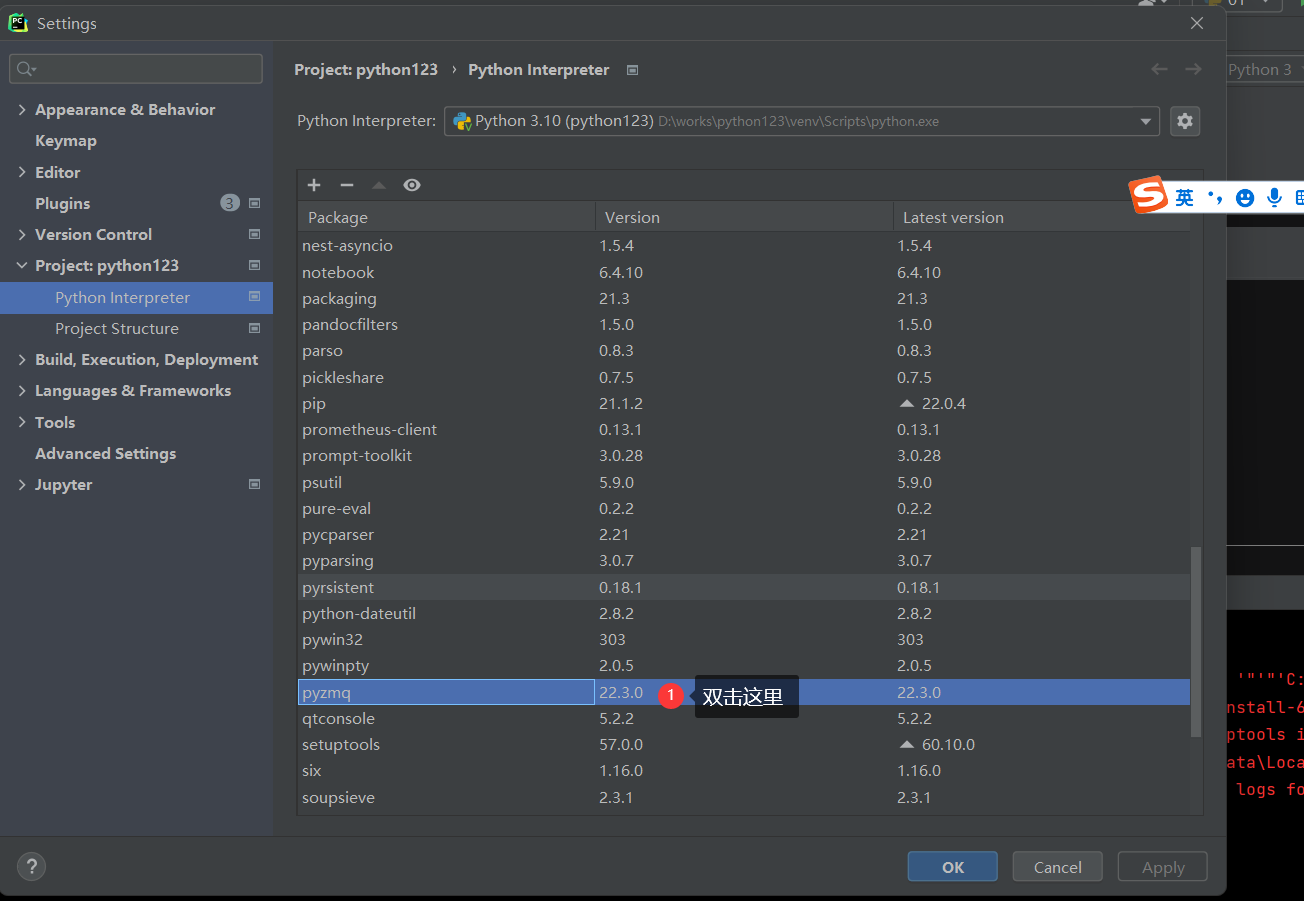Click the Latest version column header
This screenshot has width=1304, height=901.
click(1041, 217)
